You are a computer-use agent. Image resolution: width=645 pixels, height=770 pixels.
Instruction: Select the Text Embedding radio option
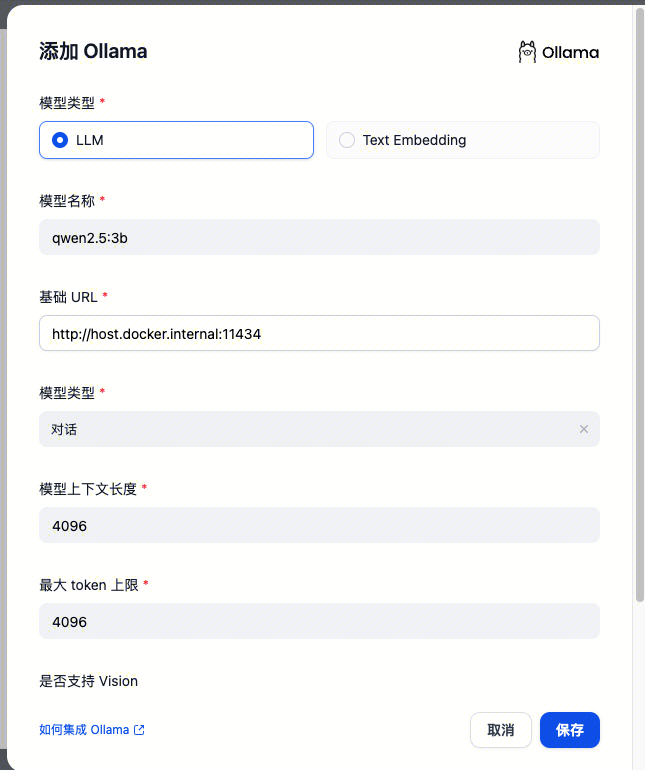pyautogui.click(x=463, y=140)
